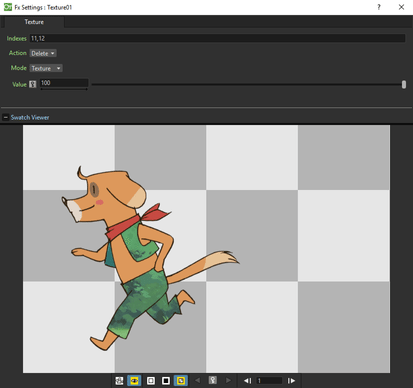This screenshot has height=388, width=413.
Task: Click the help question mark button
Action: (379, 7)
